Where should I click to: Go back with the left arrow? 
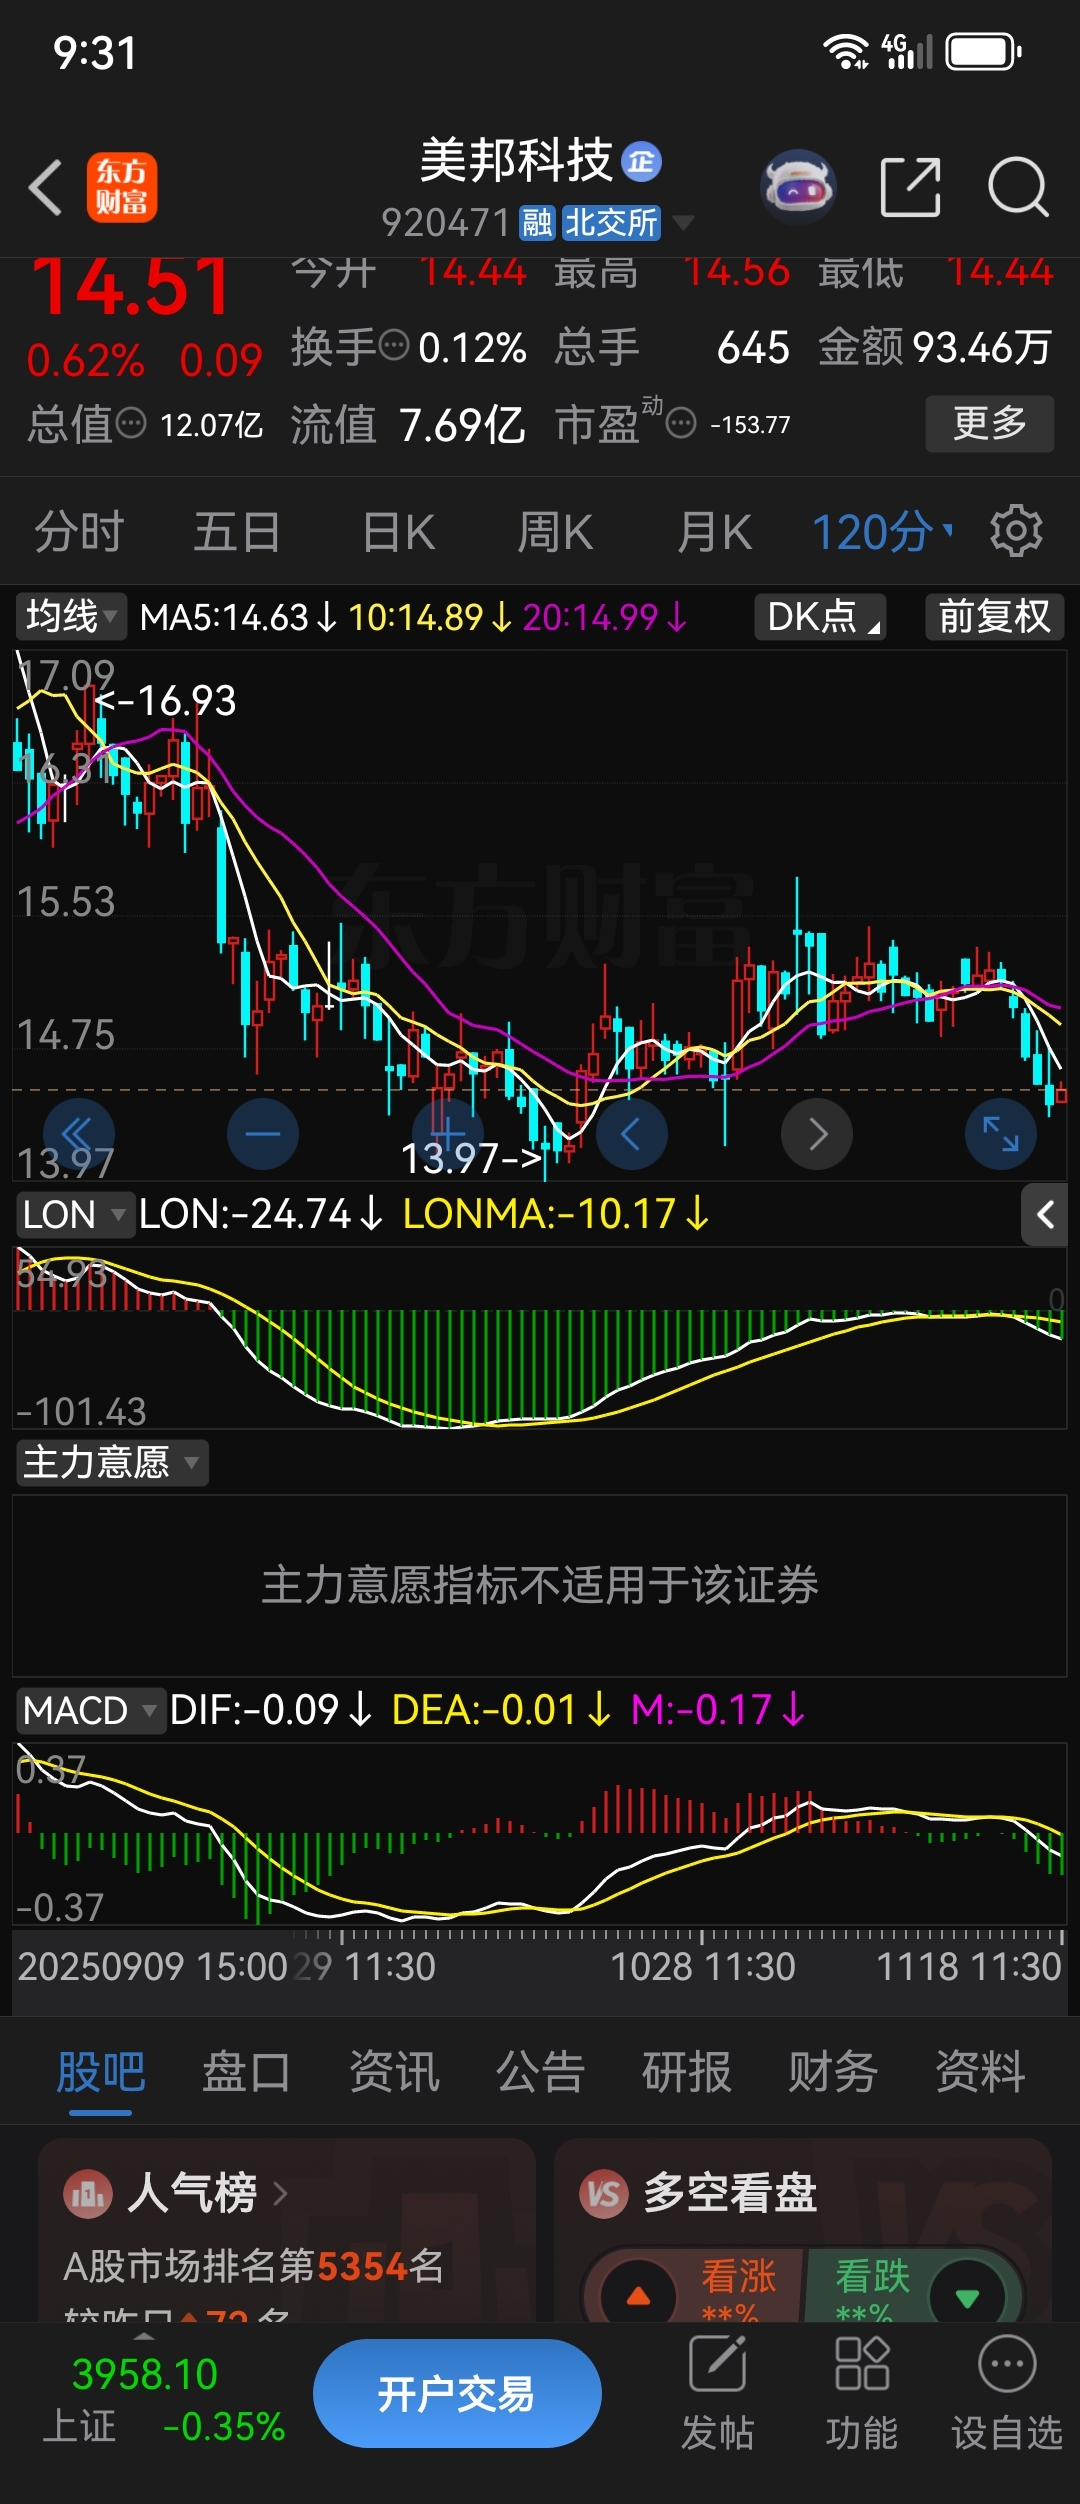point(45,187)
